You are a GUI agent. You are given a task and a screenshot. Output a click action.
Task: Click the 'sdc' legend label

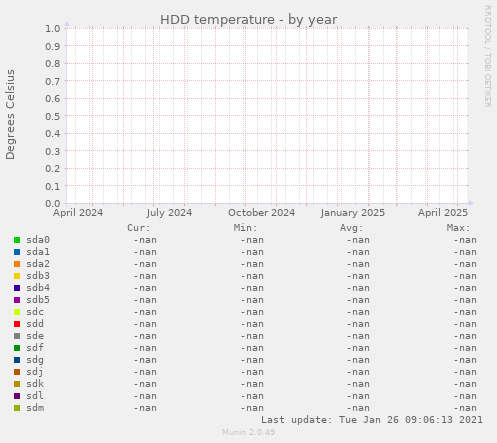tap(35, 312)
